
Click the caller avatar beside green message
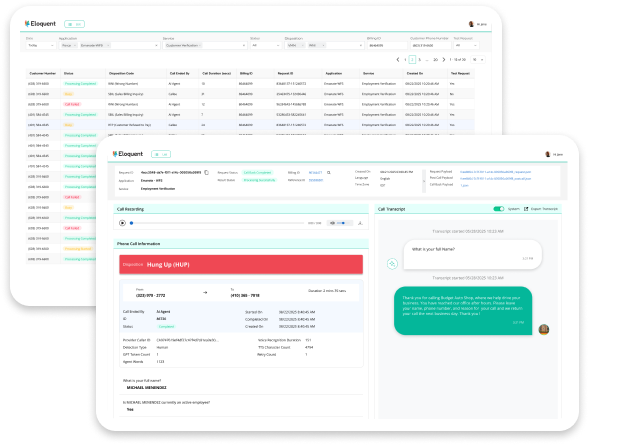pos(543,329)
